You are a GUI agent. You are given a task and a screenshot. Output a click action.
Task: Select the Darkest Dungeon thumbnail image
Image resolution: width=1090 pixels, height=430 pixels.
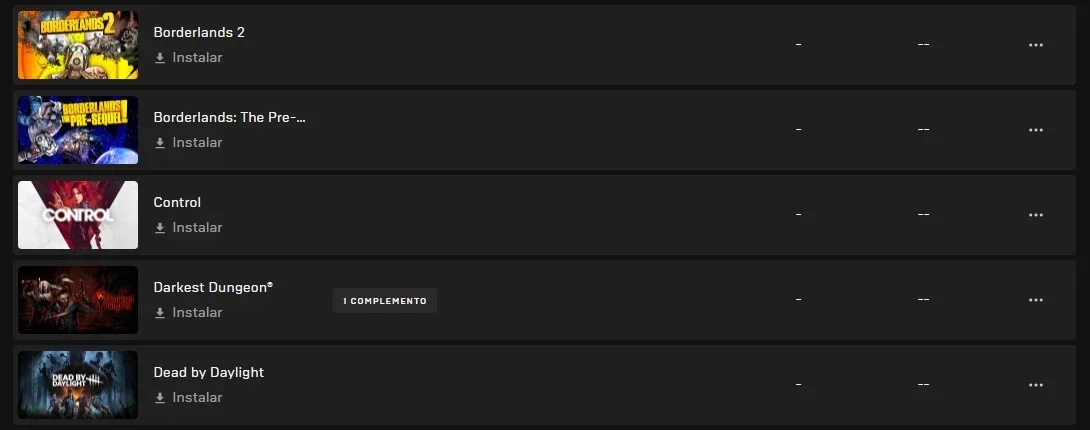coord(78,300)
